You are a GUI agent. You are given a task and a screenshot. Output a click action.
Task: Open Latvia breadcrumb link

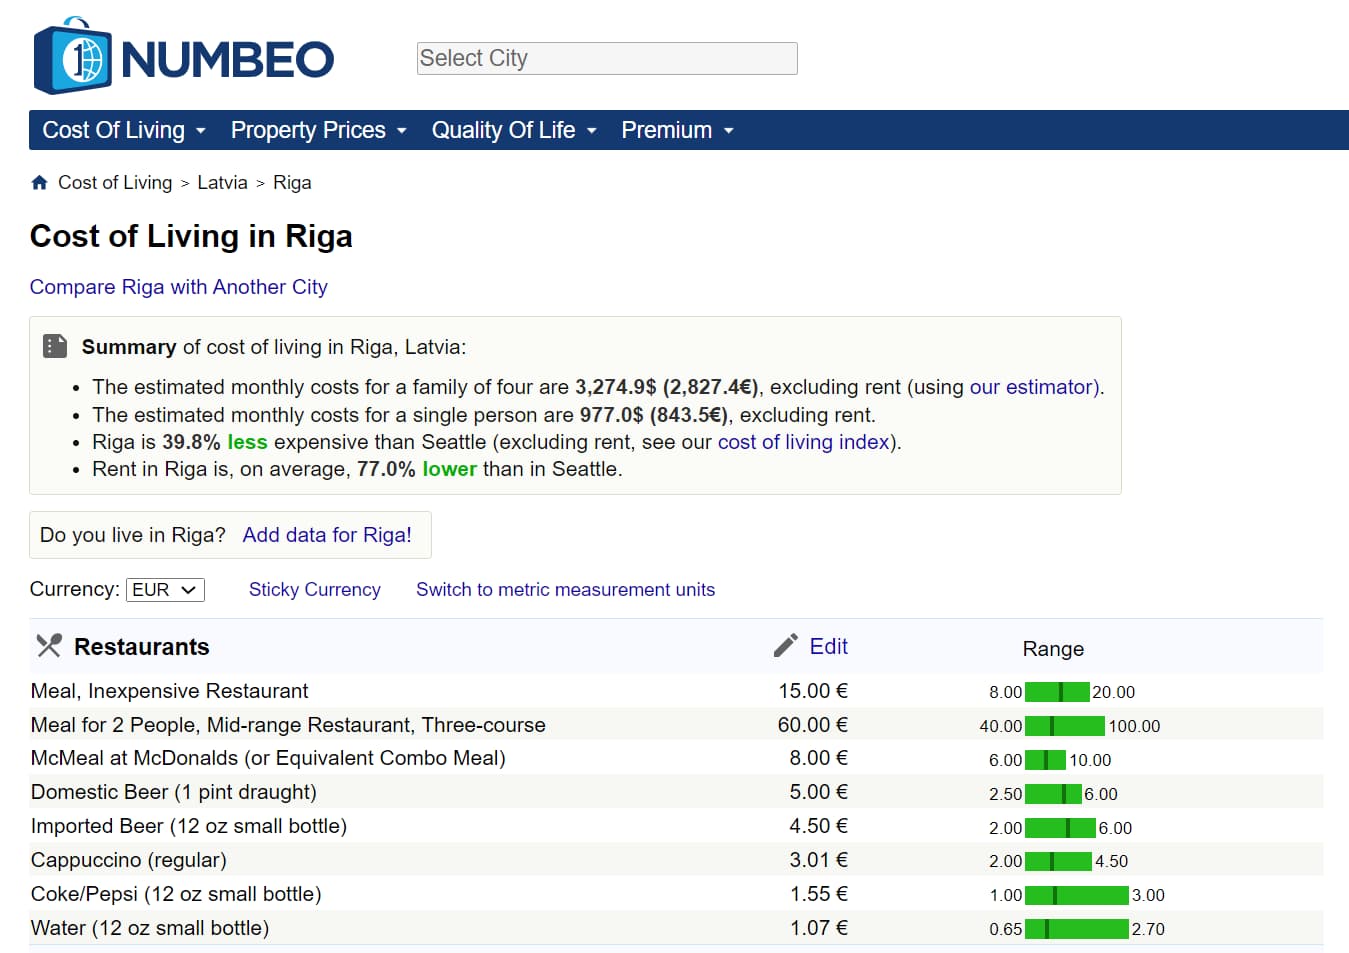pos(222,182)
